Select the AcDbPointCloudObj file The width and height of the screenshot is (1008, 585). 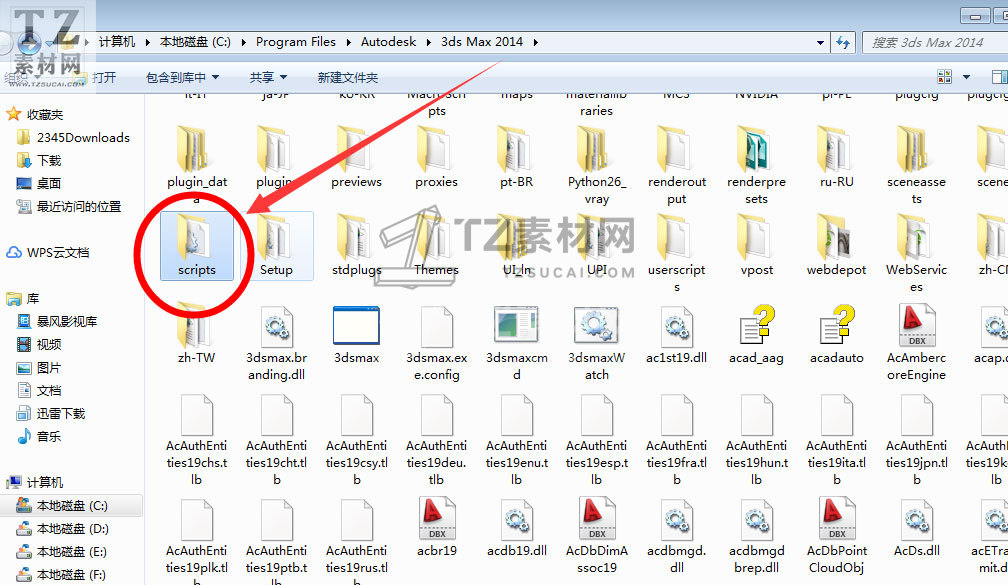836,536
